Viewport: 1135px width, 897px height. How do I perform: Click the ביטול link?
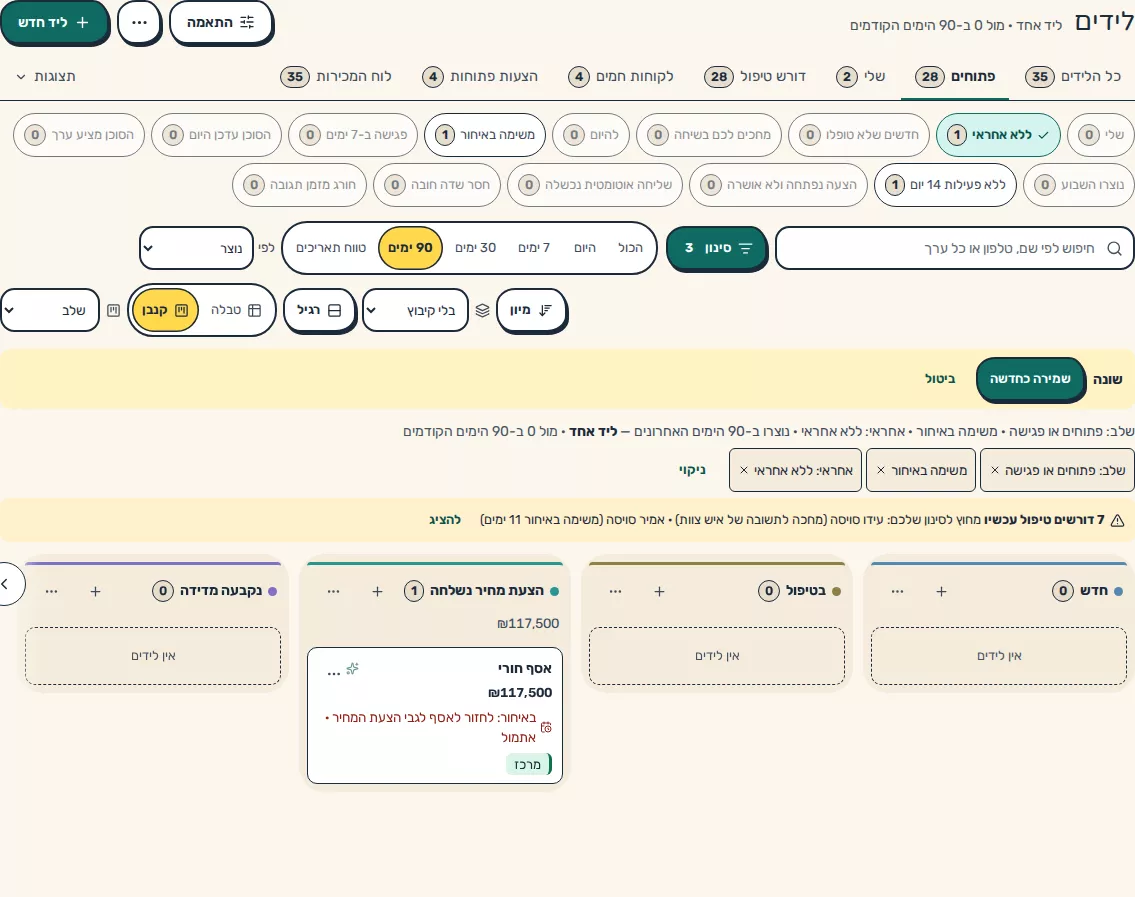click(940, 379)
